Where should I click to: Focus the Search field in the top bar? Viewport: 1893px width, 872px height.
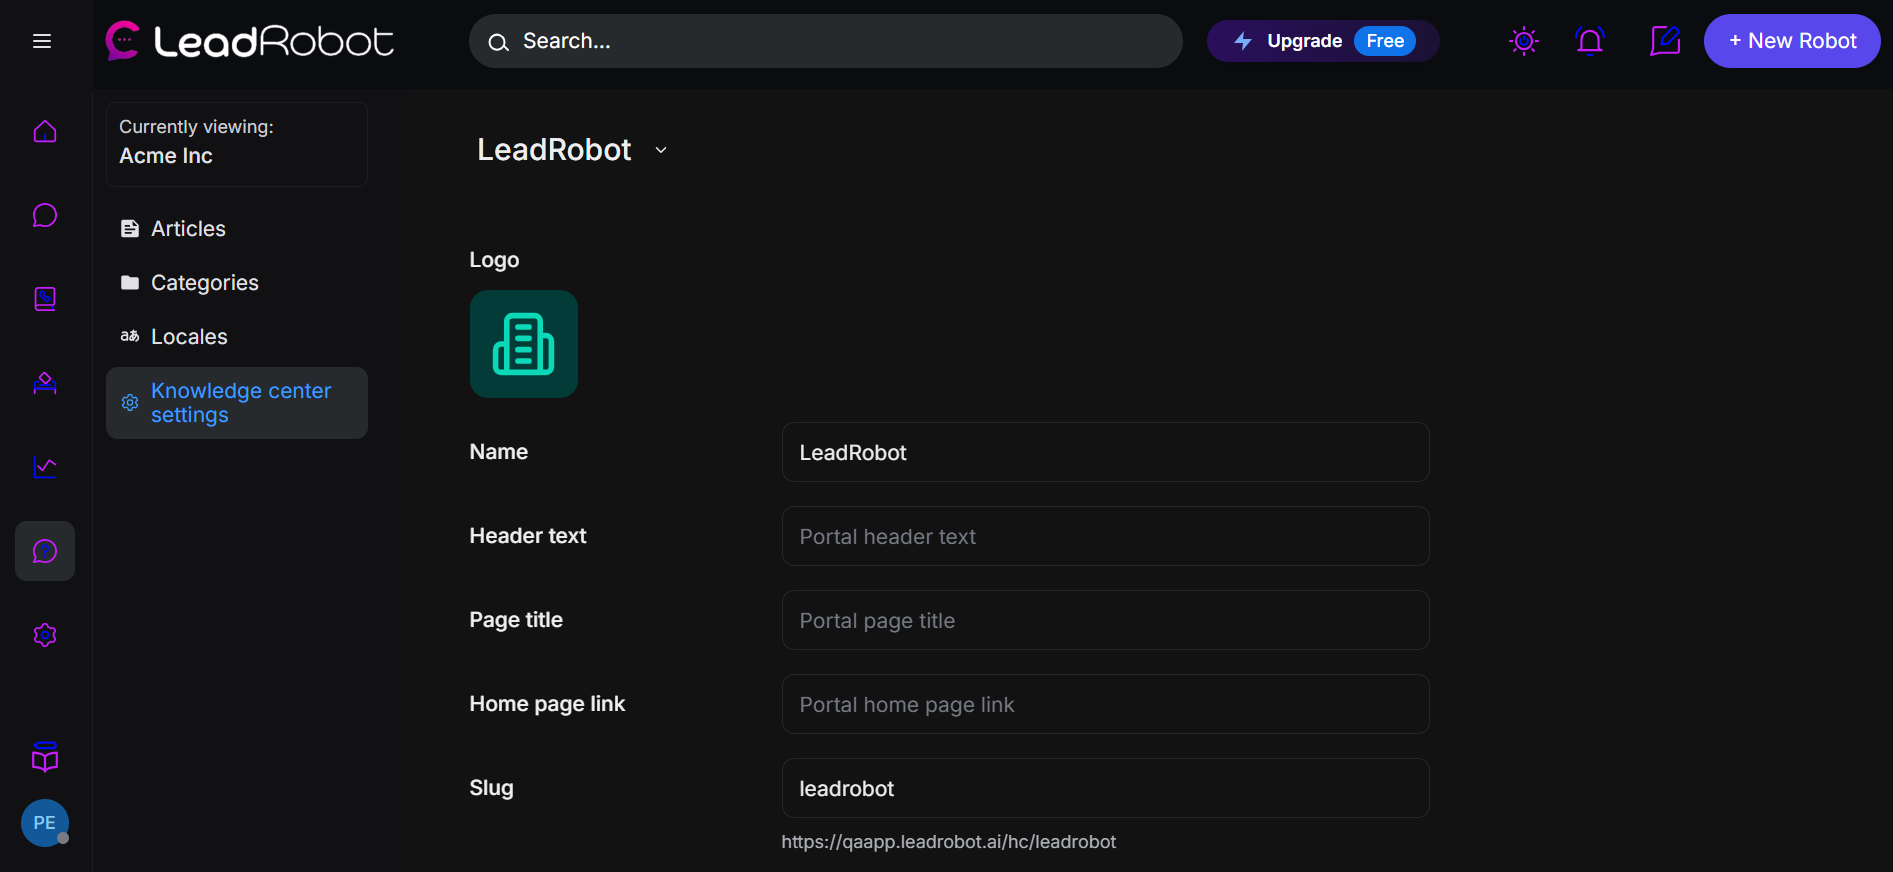tap(826, 41)
